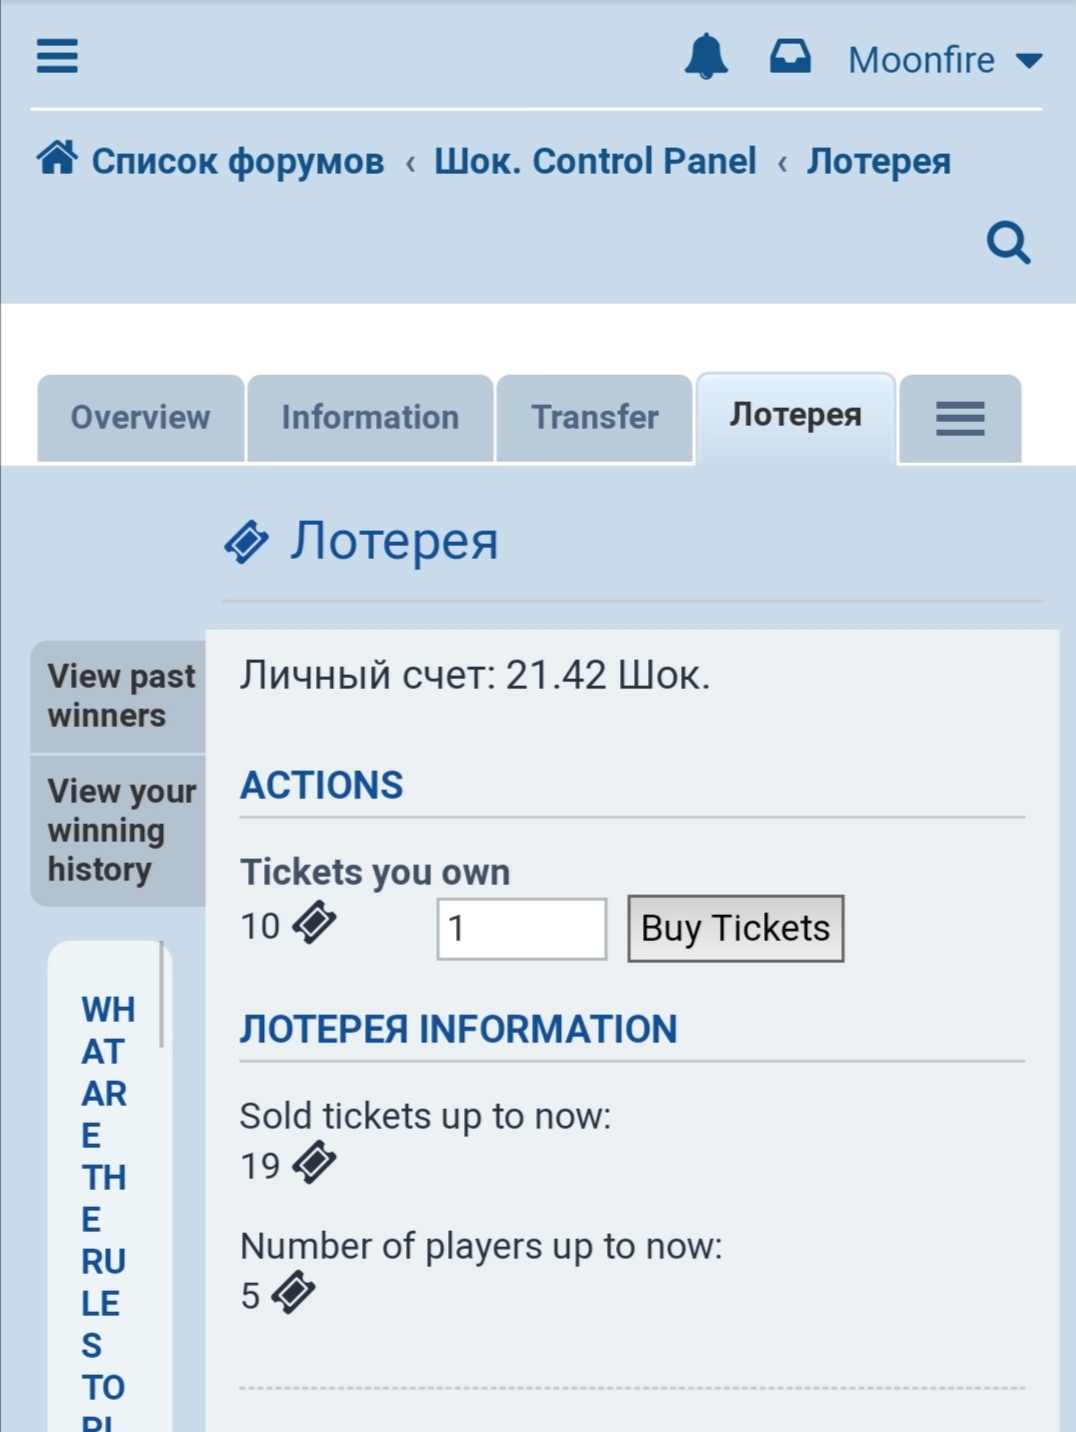The width and height of the screenshot is (1076, 1432).
Task: Open the forum search magnifier
Action: [x=1008, y=242]
